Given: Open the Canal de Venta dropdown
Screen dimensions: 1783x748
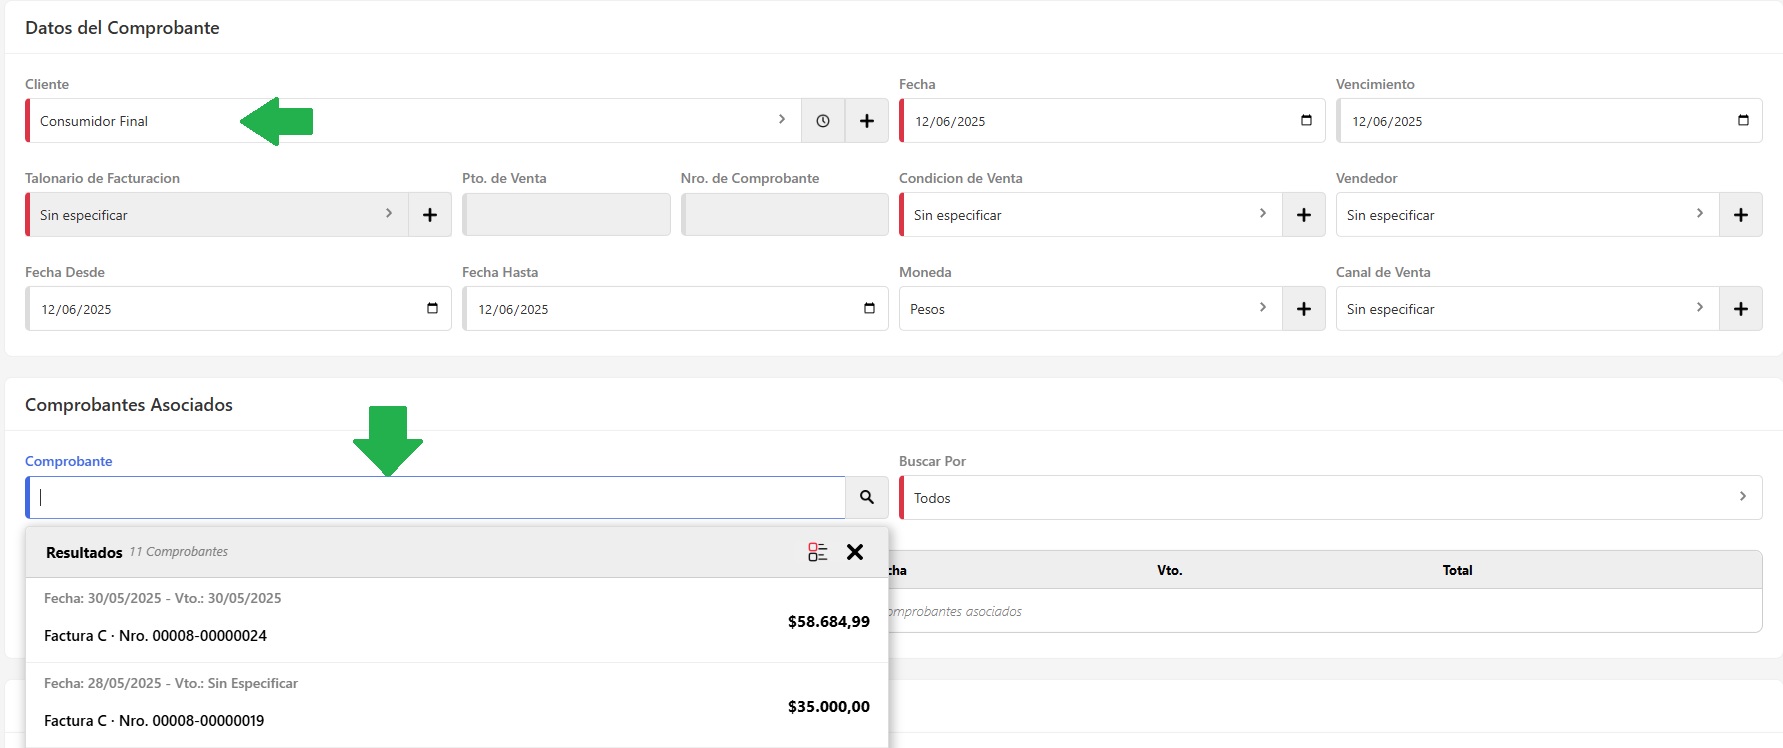Looking at the screenshot, I should [x=1527, y=309].
